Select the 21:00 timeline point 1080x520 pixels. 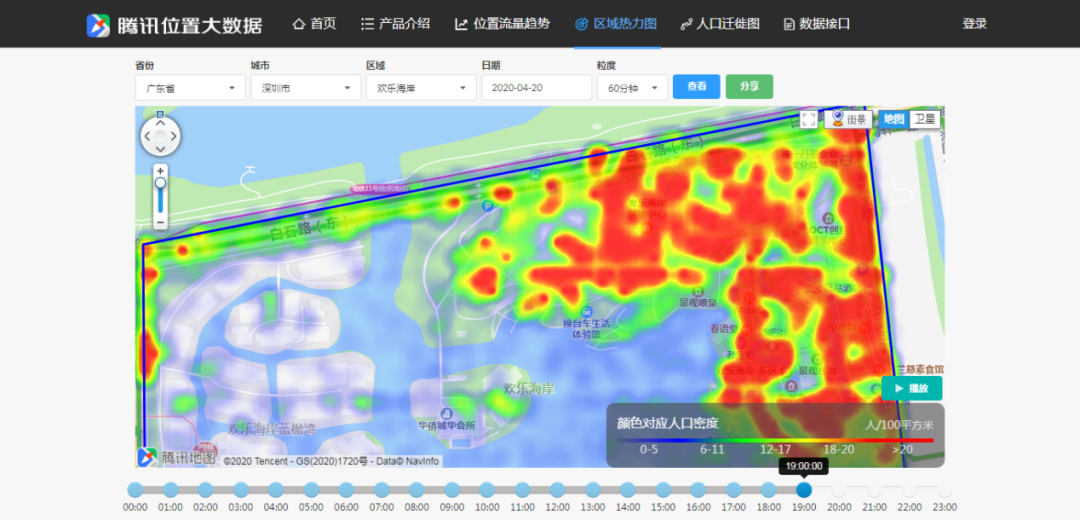click(874, 490)
